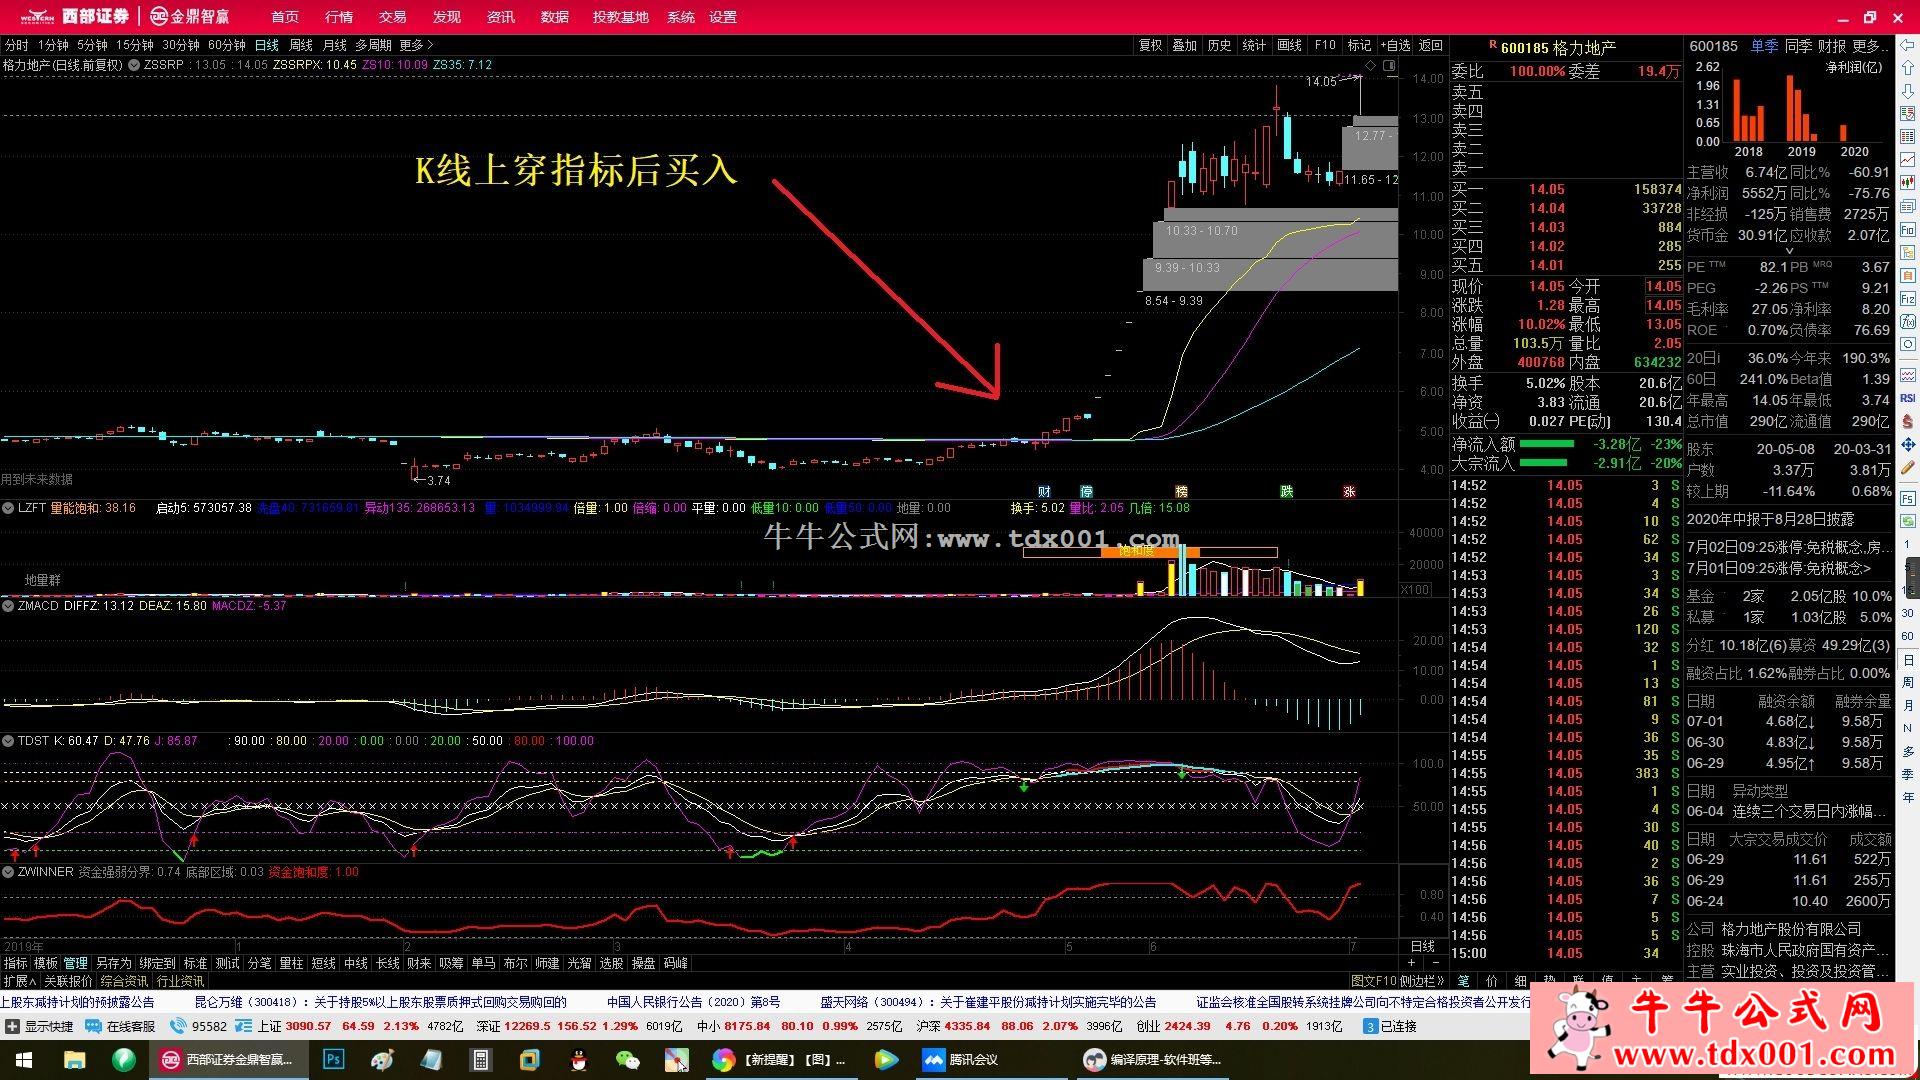This screenshot has height=1080, width=1920.
Task: Open the F10 company info sidebar icon
Action: coord(1908,230)
